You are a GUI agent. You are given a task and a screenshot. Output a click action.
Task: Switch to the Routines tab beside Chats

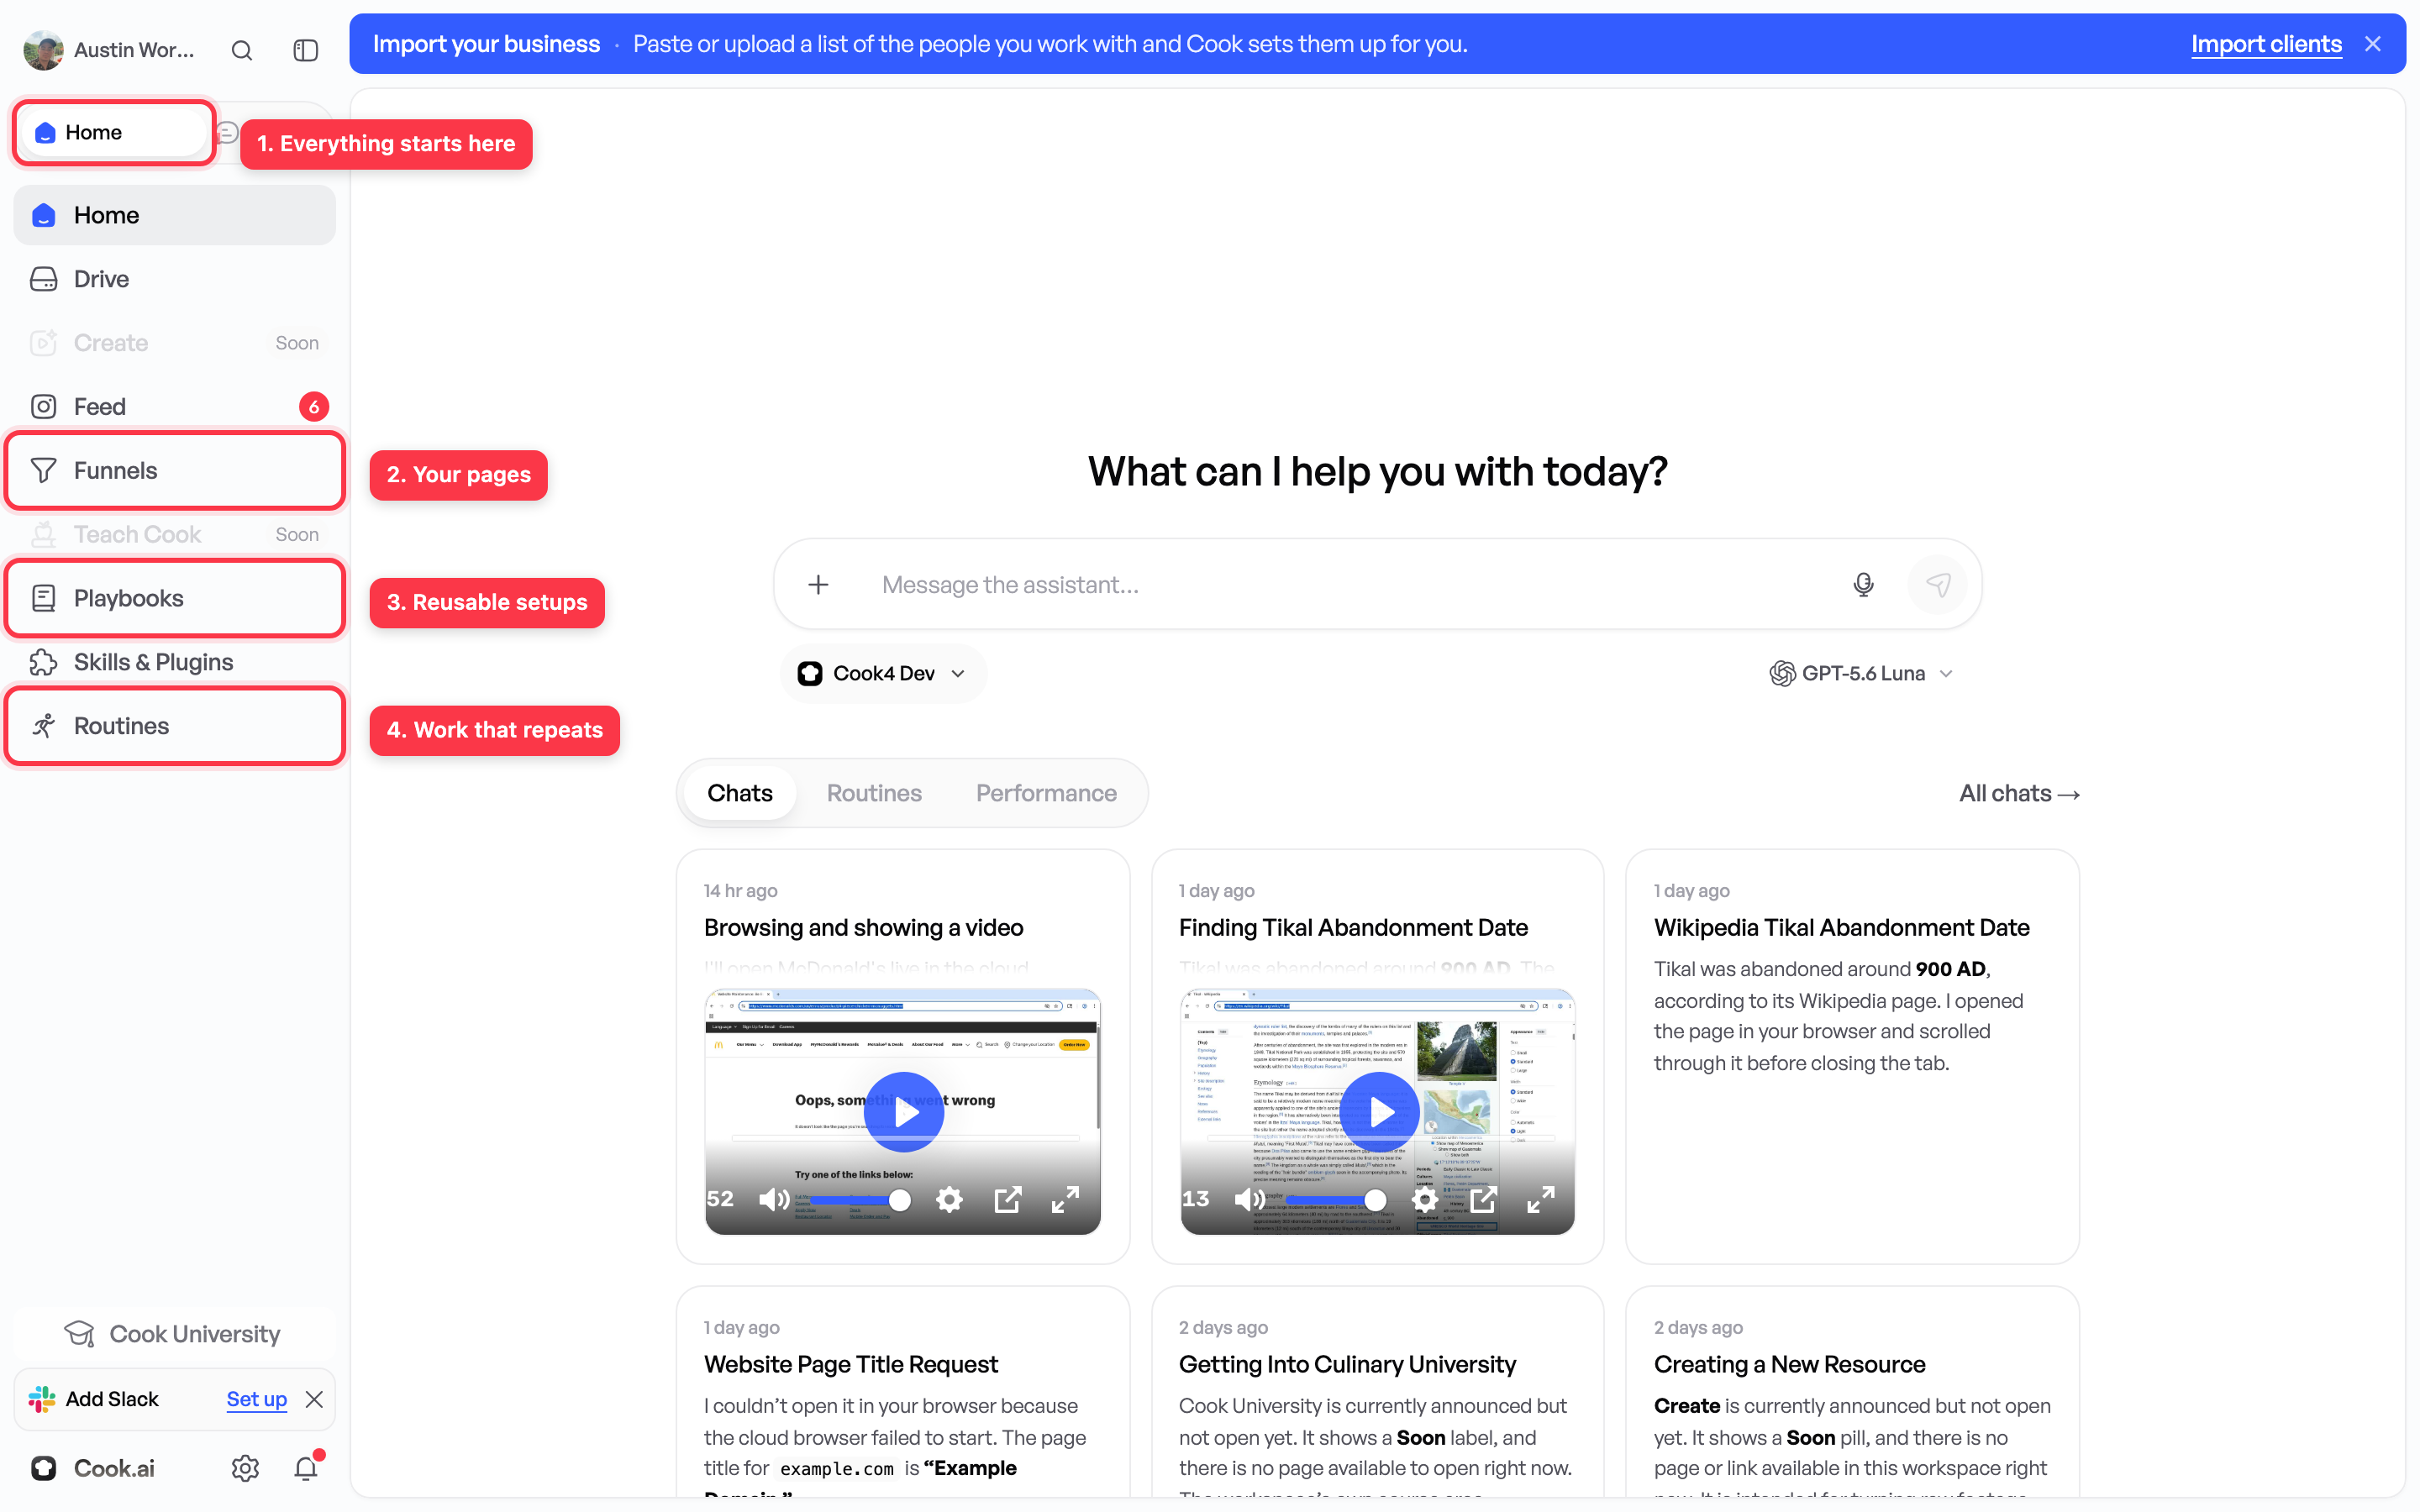click(x=874, y=793)
